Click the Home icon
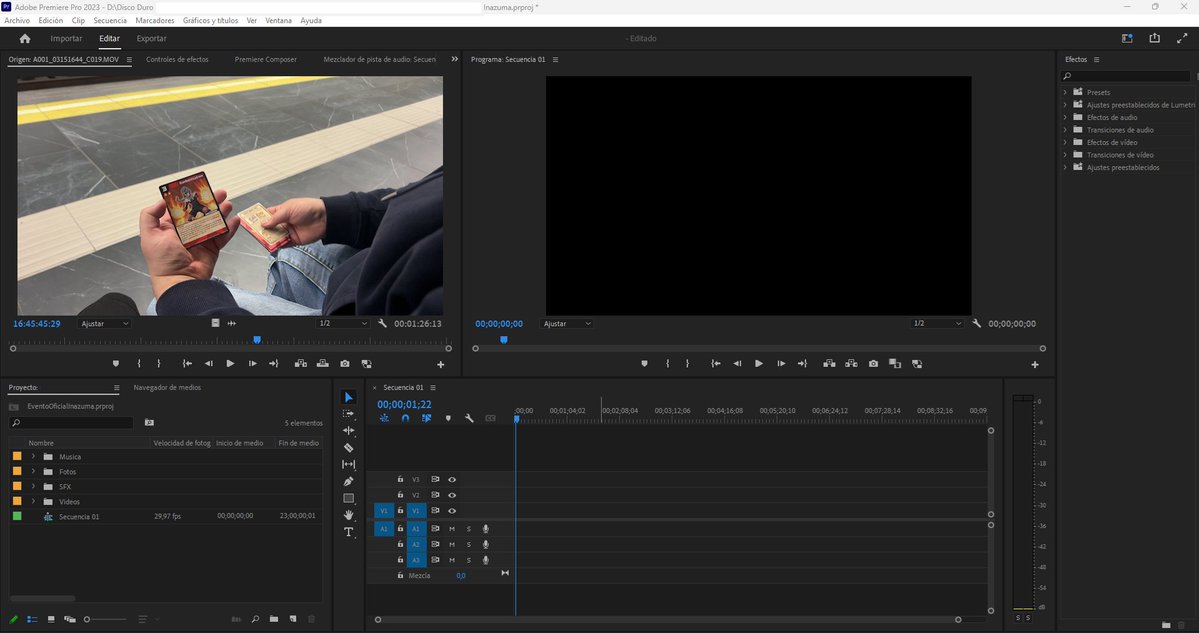 [24, 38]
